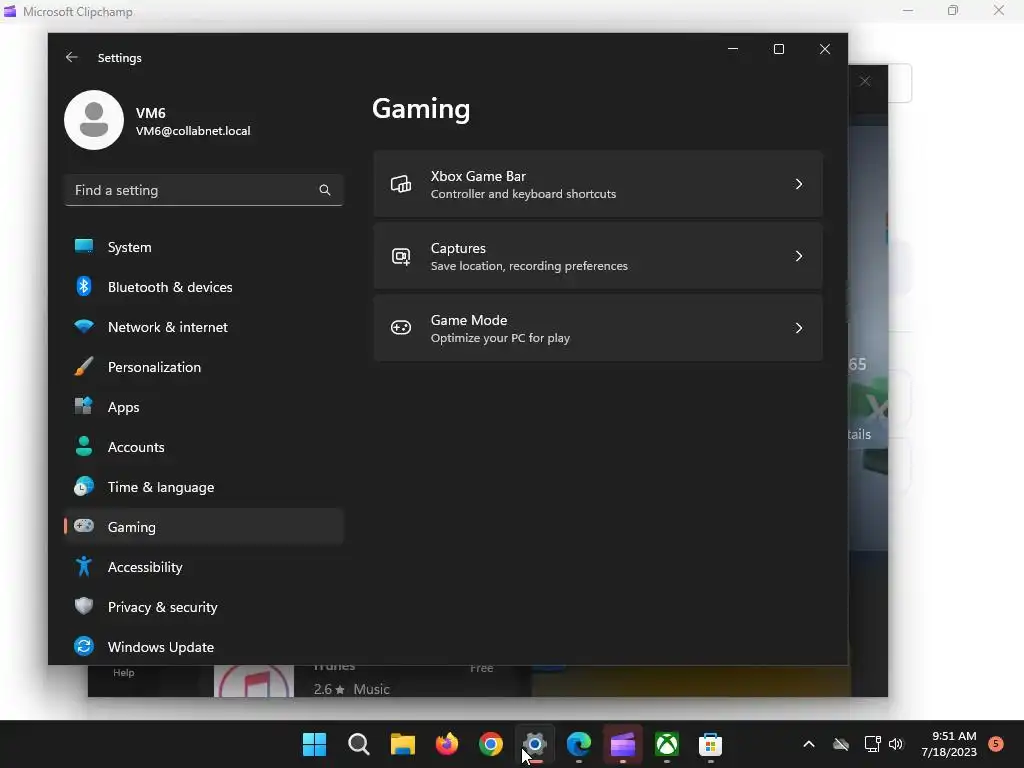This screenshot has width=1024, height=768.
Task: Click the Gaming page heading
Action: pos(421,109)
